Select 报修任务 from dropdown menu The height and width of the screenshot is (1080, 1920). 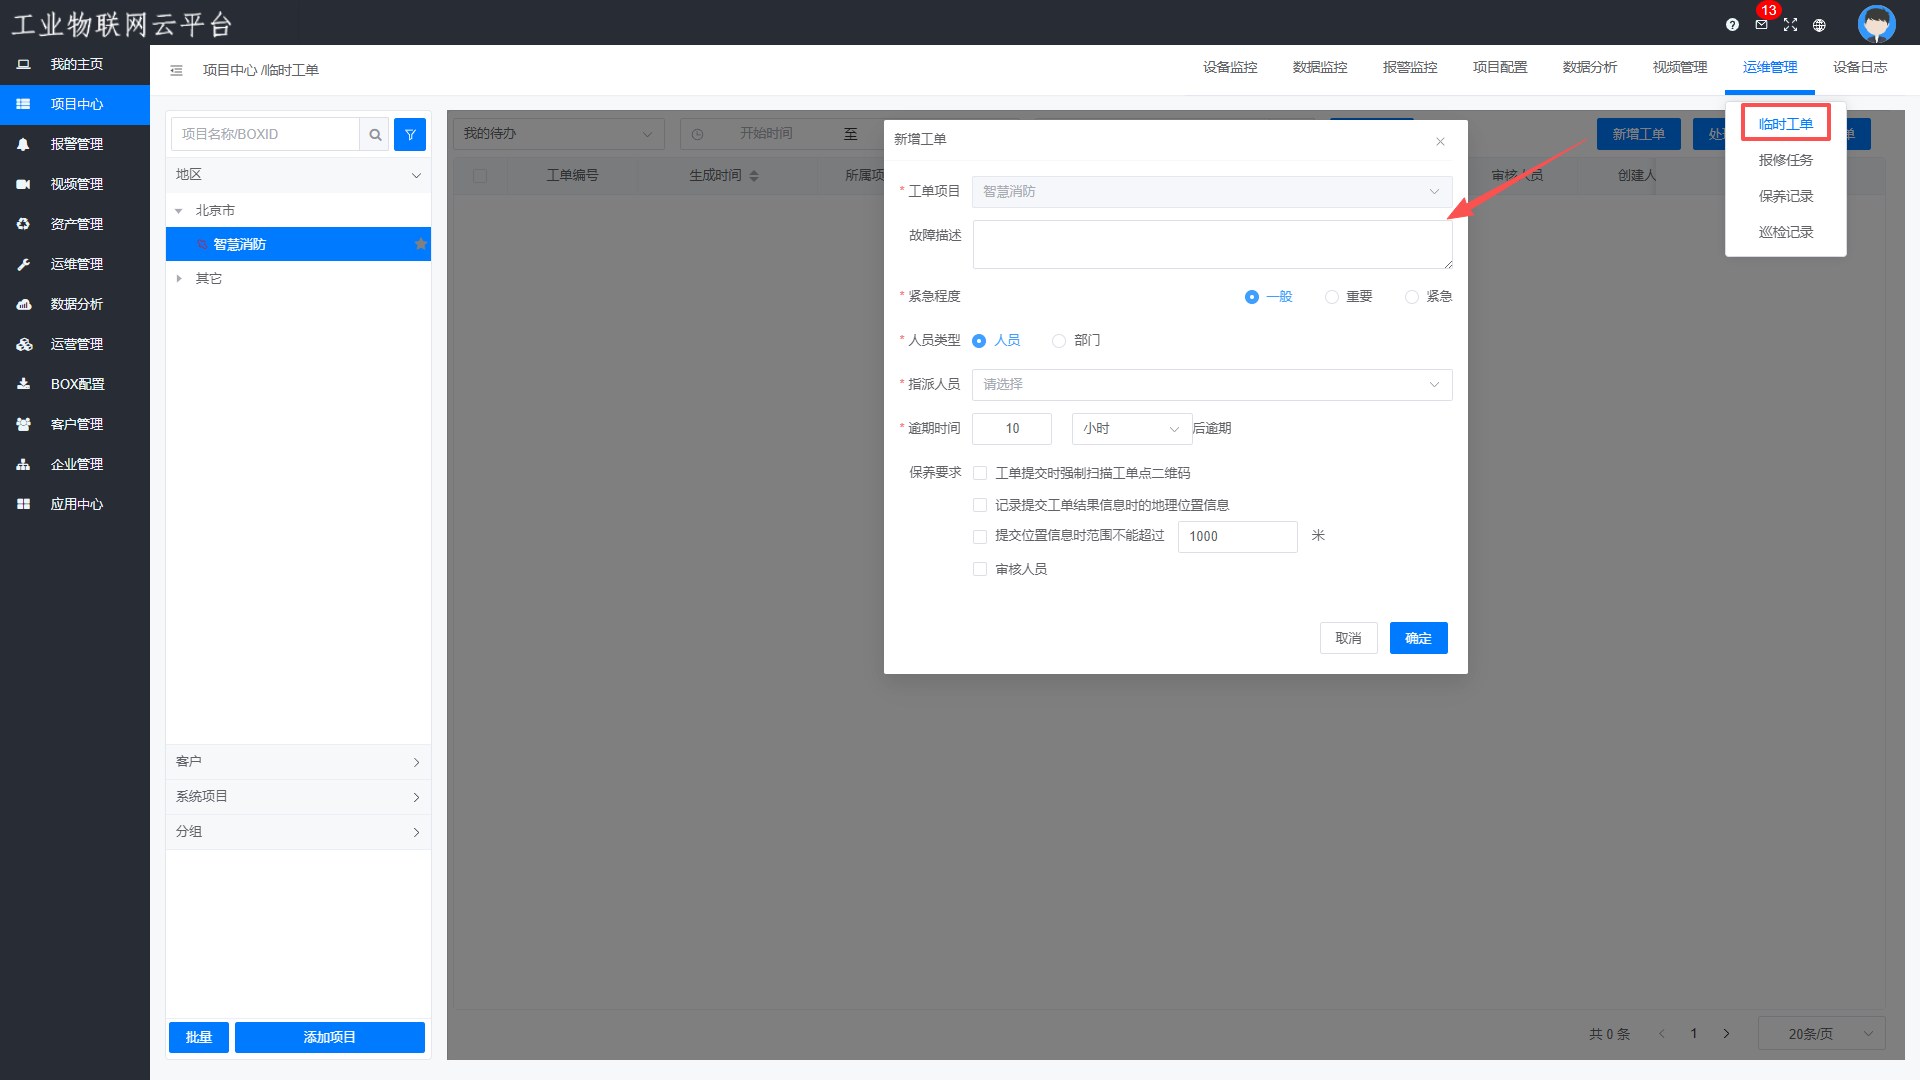[x=1785, y=160]
